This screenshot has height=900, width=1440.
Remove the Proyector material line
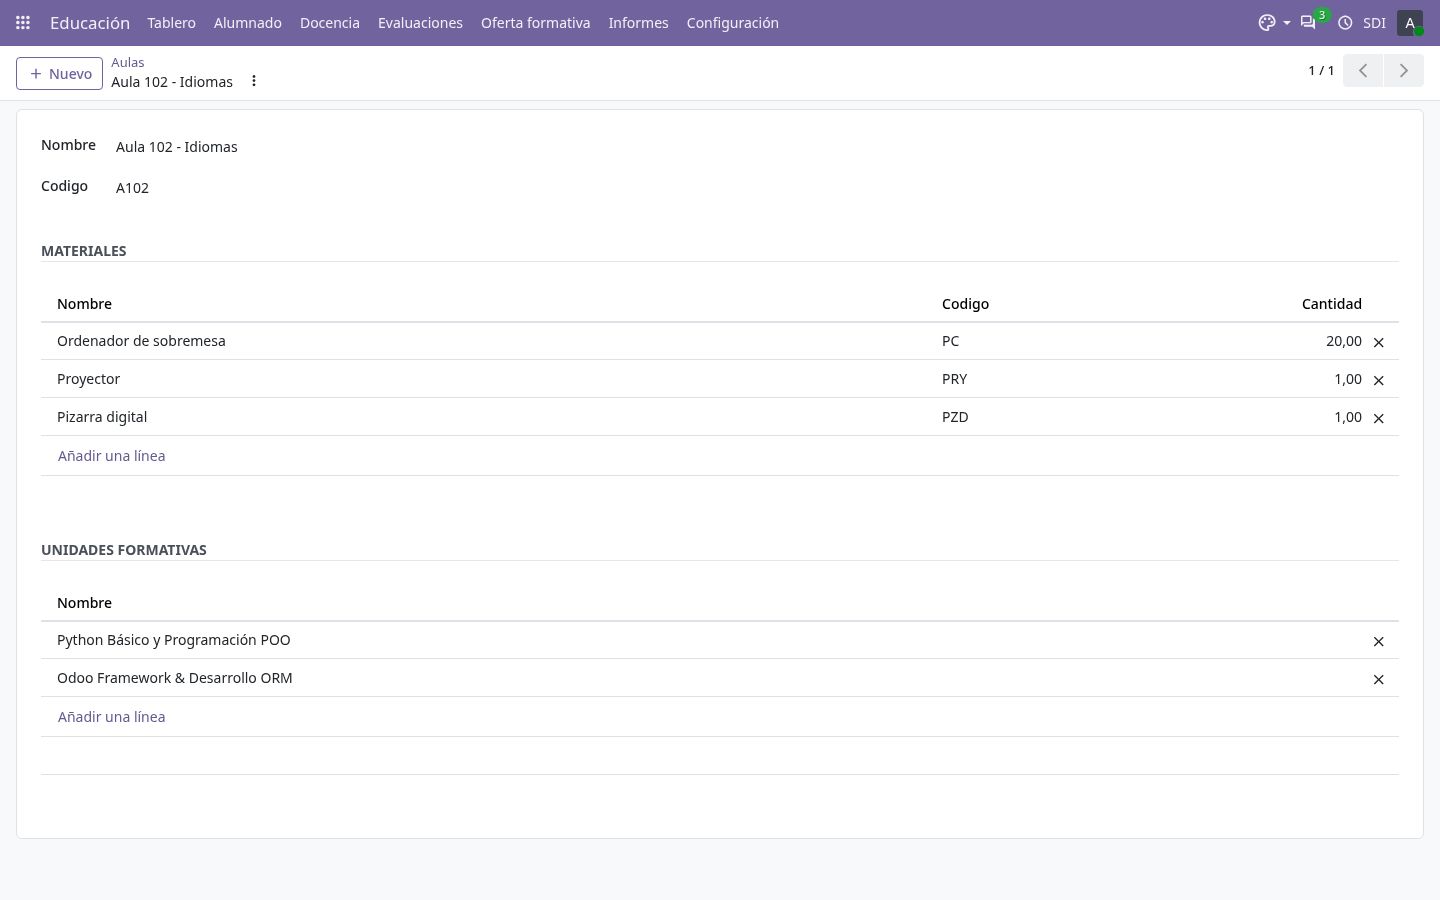[x=1379, y=380]
